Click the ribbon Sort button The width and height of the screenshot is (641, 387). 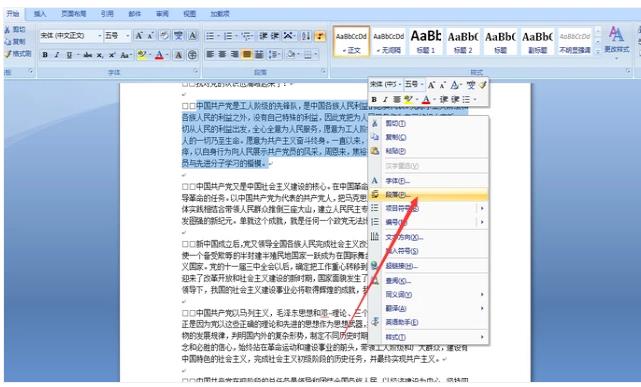[x=306, y=36]
